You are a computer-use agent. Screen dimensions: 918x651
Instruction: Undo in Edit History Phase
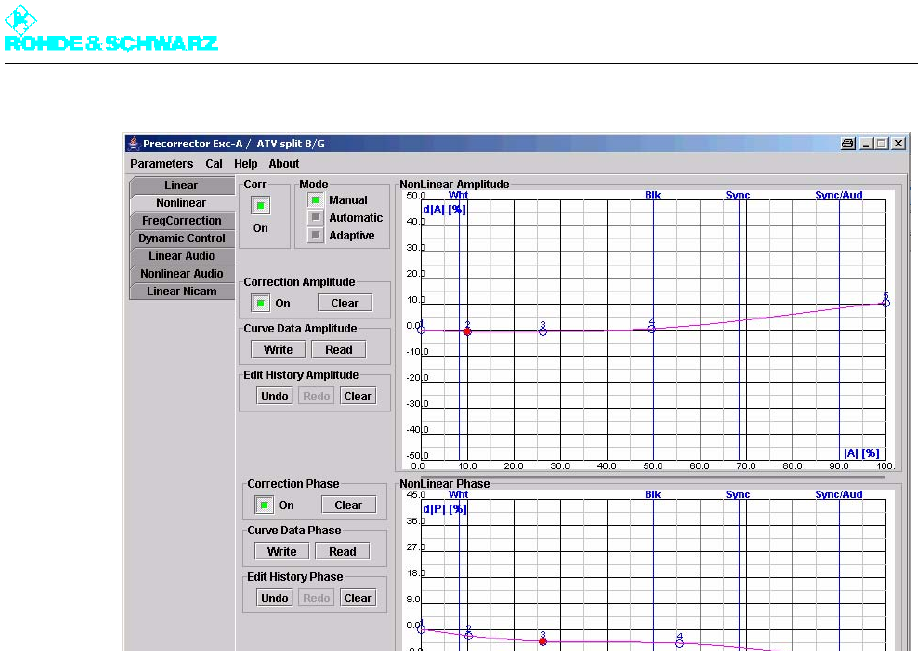pyautogui.click(x=275, y=598)
